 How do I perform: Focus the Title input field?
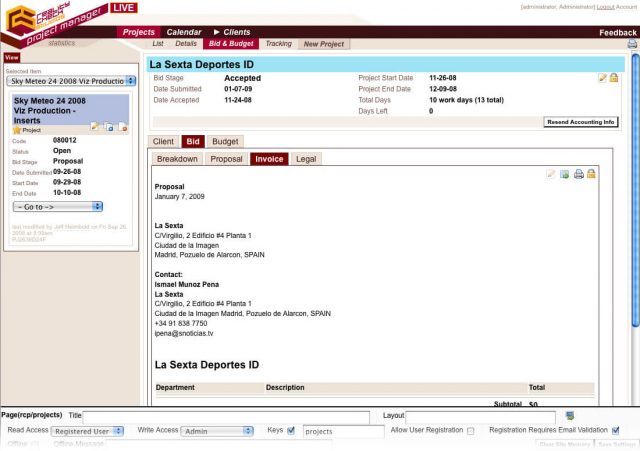pyautogui.click(x=226, y=416)
